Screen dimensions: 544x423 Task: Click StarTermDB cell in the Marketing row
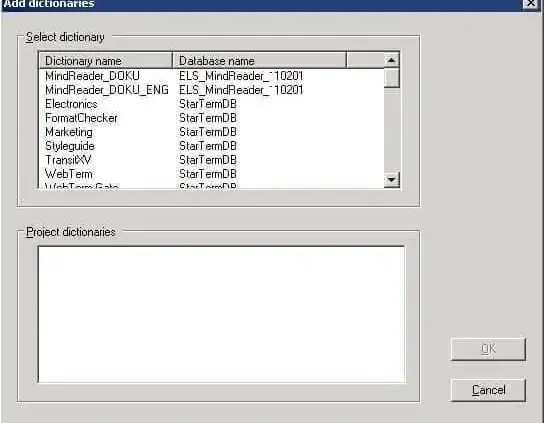pyautogui.click(x=208, y=132)
